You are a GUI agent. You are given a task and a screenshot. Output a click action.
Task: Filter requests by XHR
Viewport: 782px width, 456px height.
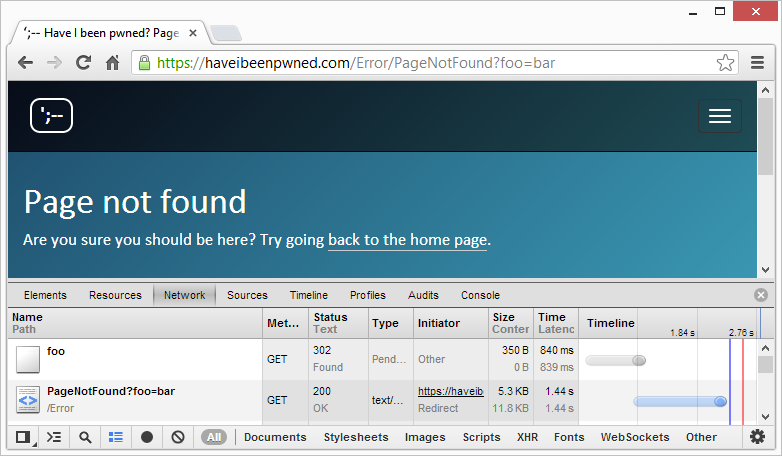[527, 438]
